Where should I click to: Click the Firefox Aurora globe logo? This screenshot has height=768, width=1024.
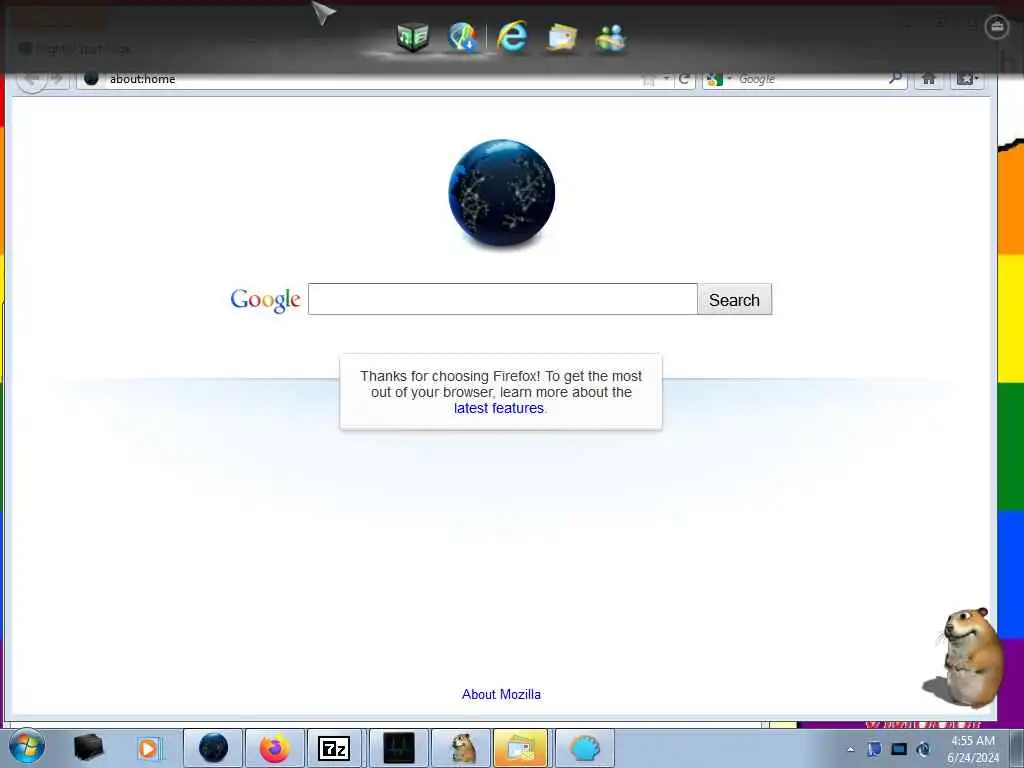click(x=502, y=193)
